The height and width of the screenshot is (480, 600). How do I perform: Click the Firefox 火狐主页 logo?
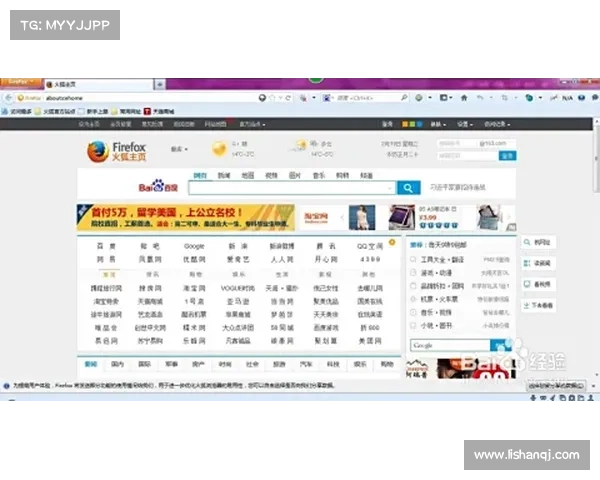pyautogui.click(x=116, y=151)
